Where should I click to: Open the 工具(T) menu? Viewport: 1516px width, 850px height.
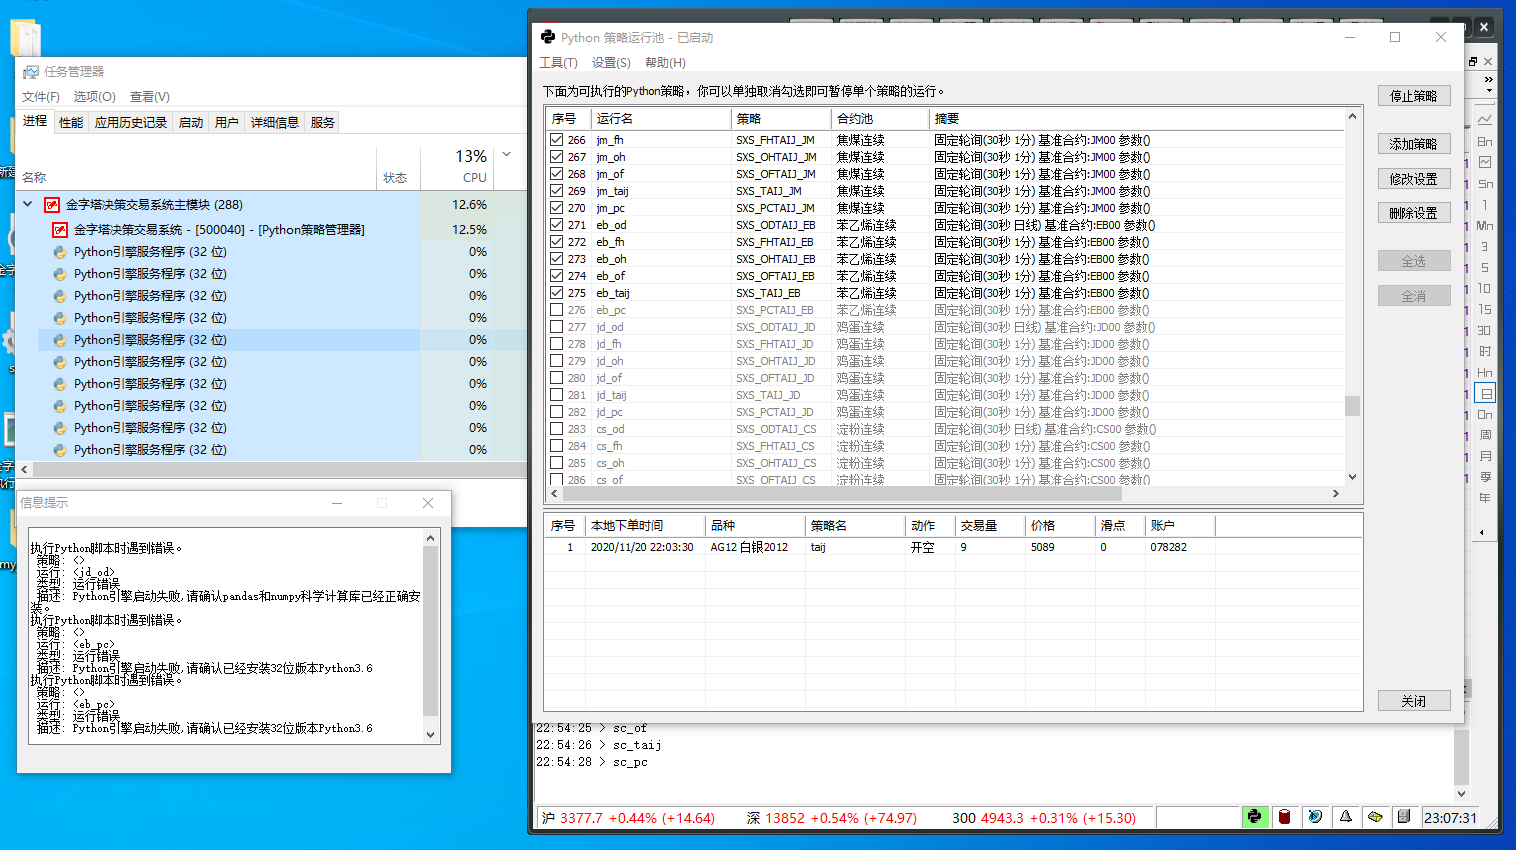tap(559, 63)
